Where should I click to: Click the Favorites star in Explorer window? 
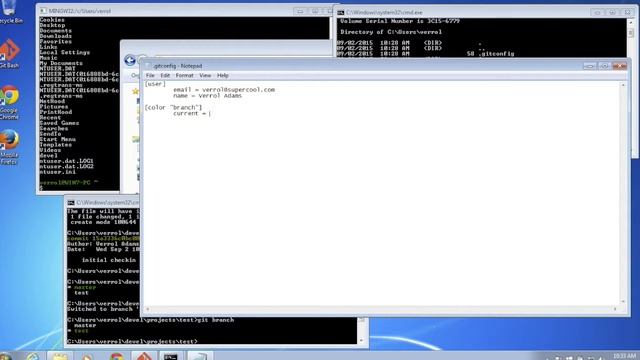(x=135, y=91)
